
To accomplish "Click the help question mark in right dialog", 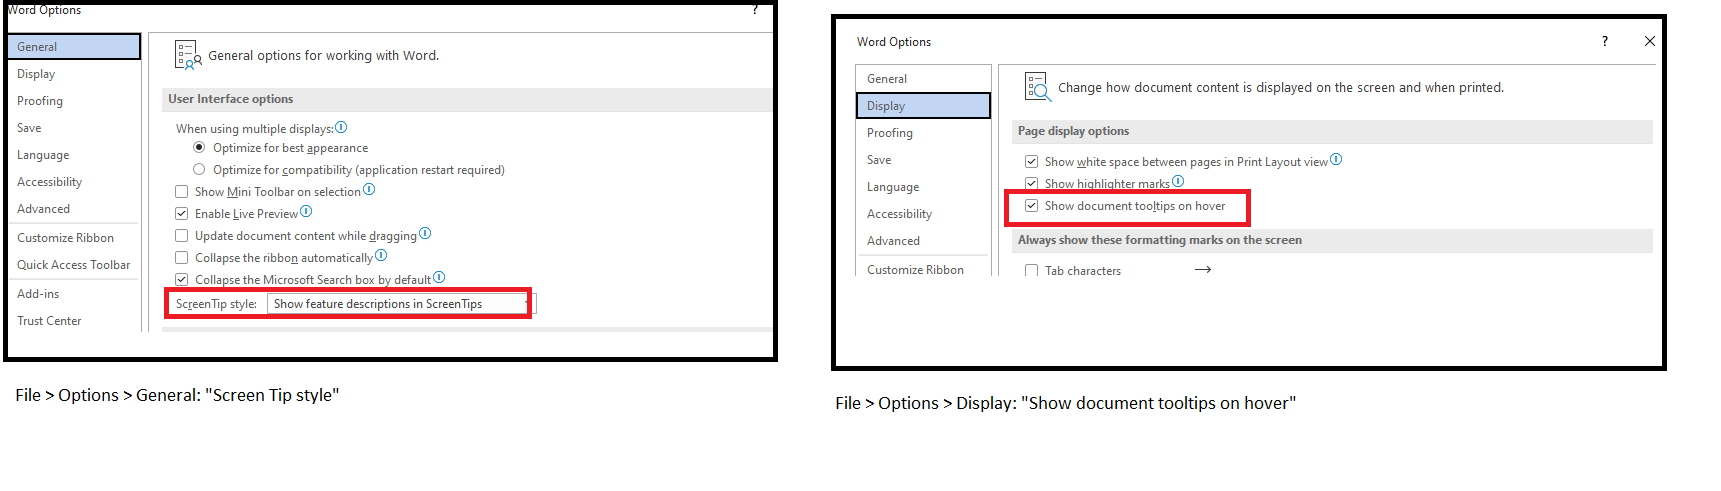I will [x=1605, y=41].
